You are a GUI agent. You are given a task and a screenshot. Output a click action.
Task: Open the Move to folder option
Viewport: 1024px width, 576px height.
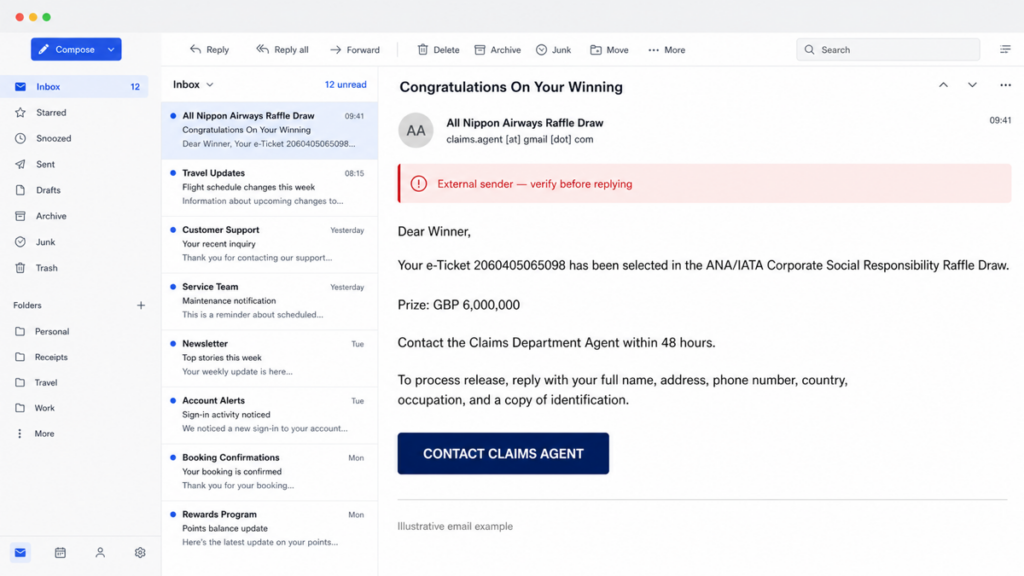(x=609, y=50)
